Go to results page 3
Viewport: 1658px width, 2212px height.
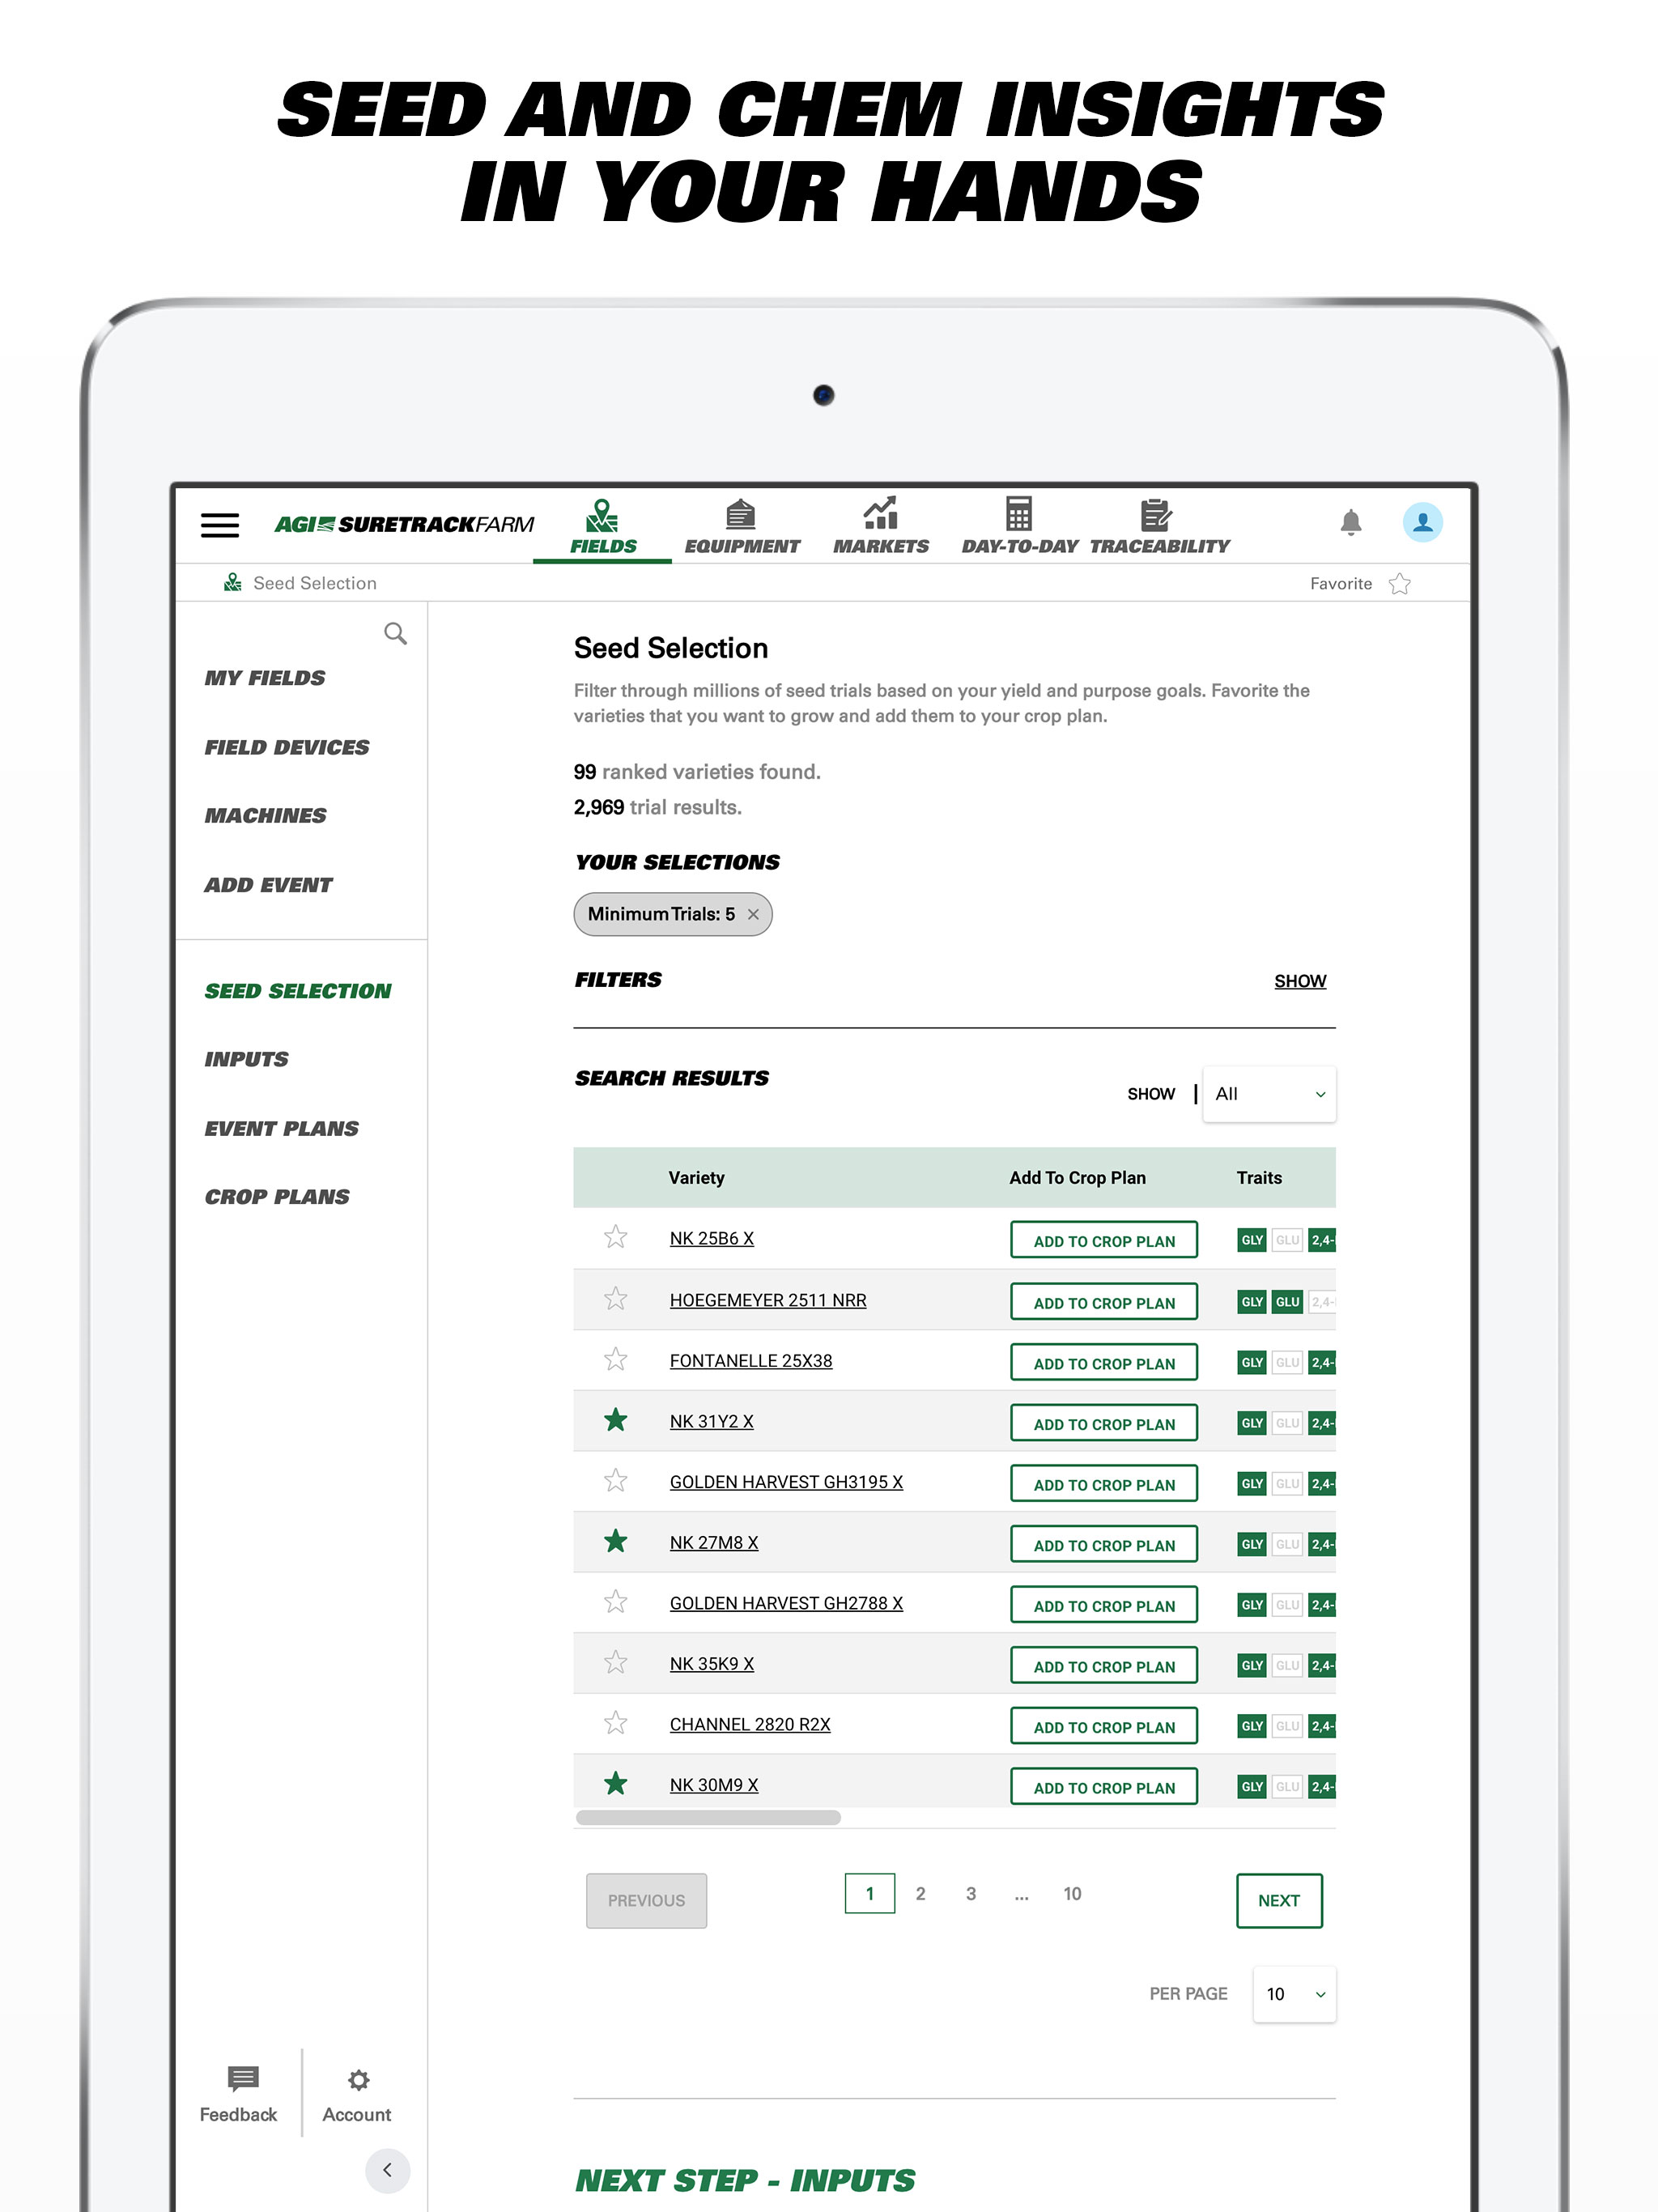point(971,1894)
